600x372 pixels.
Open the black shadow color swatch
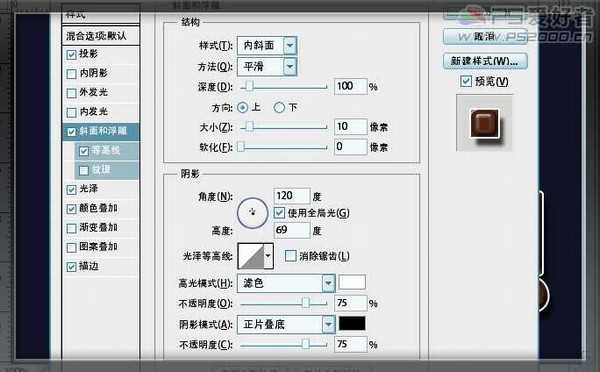click(x=352, y=324)
